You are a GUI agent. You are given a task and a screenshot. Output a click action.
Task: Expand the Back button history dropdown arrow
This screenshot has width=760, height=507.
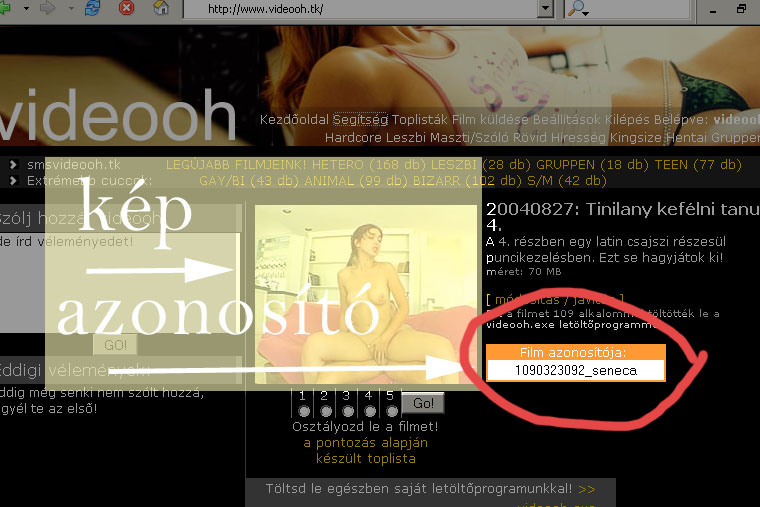(x=28, y=9)
